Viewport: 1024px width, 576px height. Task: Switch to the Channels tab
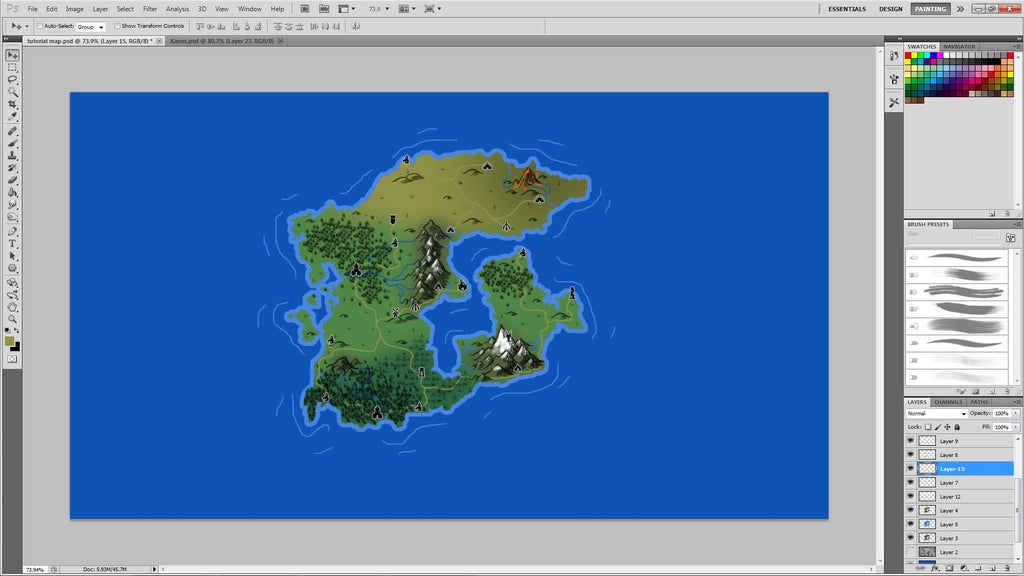click(948, 402)
